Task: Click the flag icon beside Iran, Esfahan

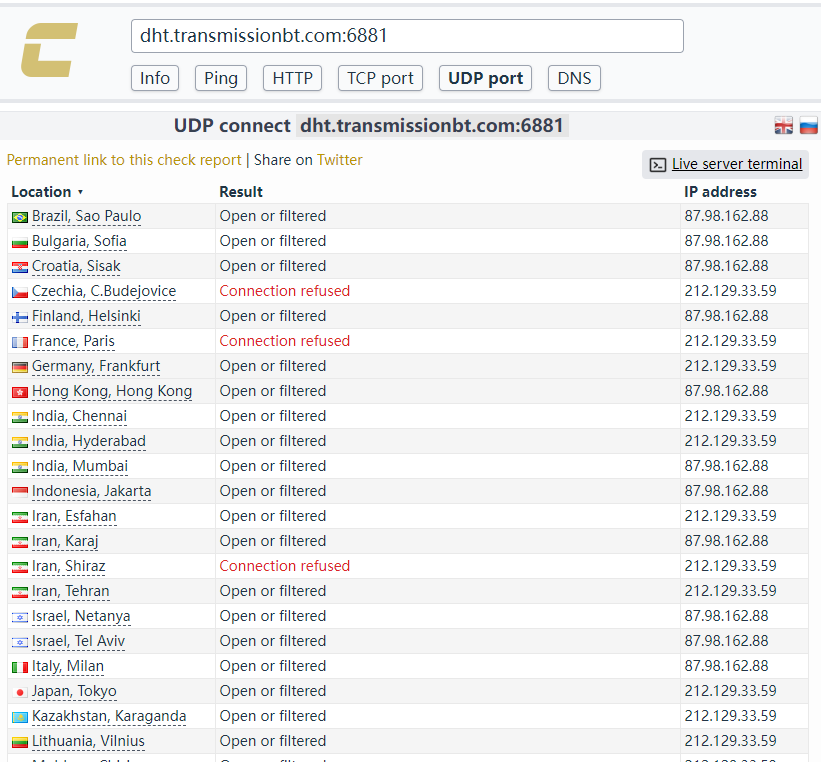Action: 20,517
